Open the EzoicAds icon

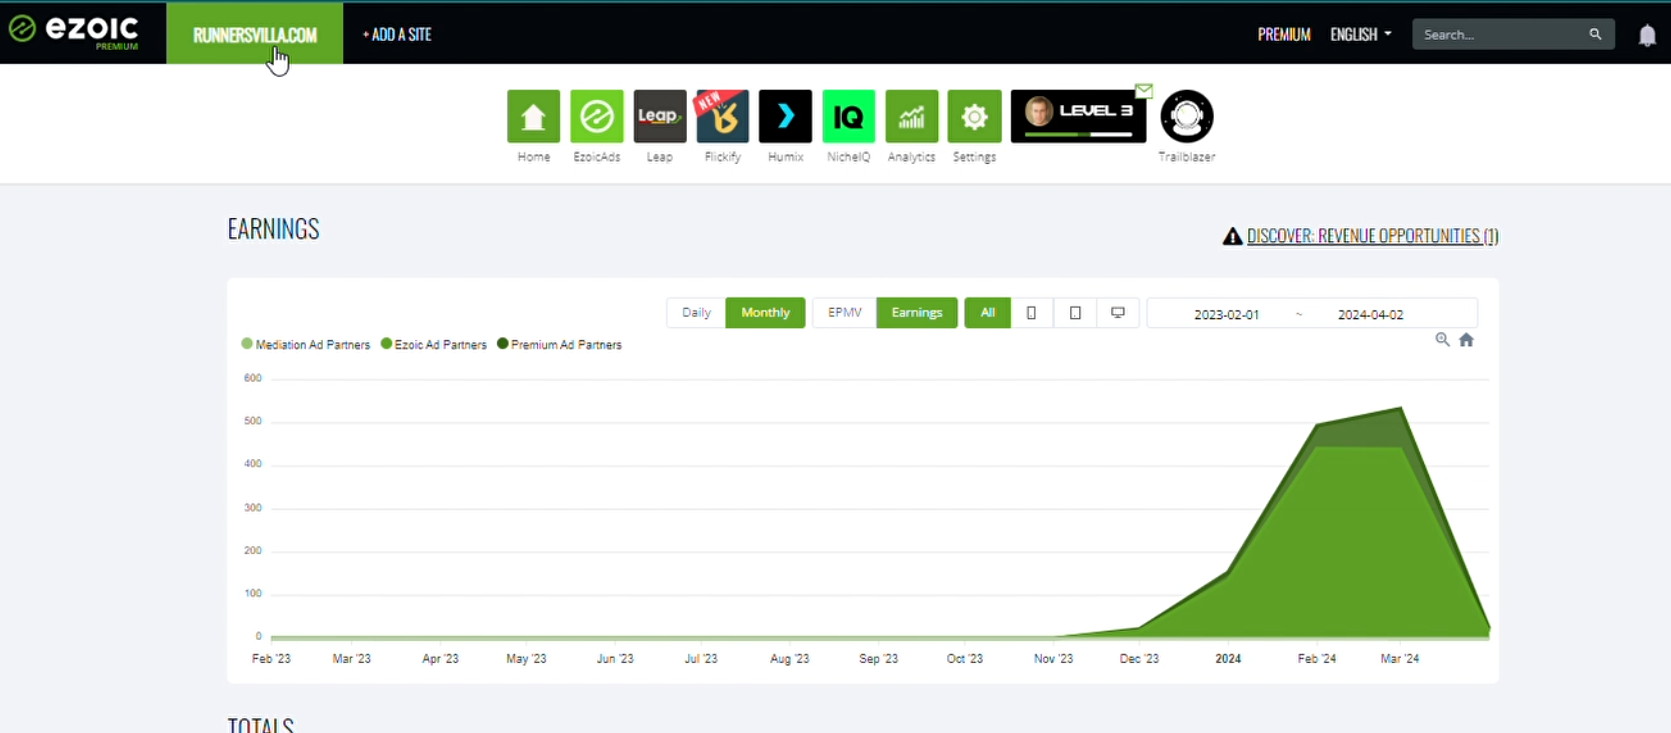(597, 116)
